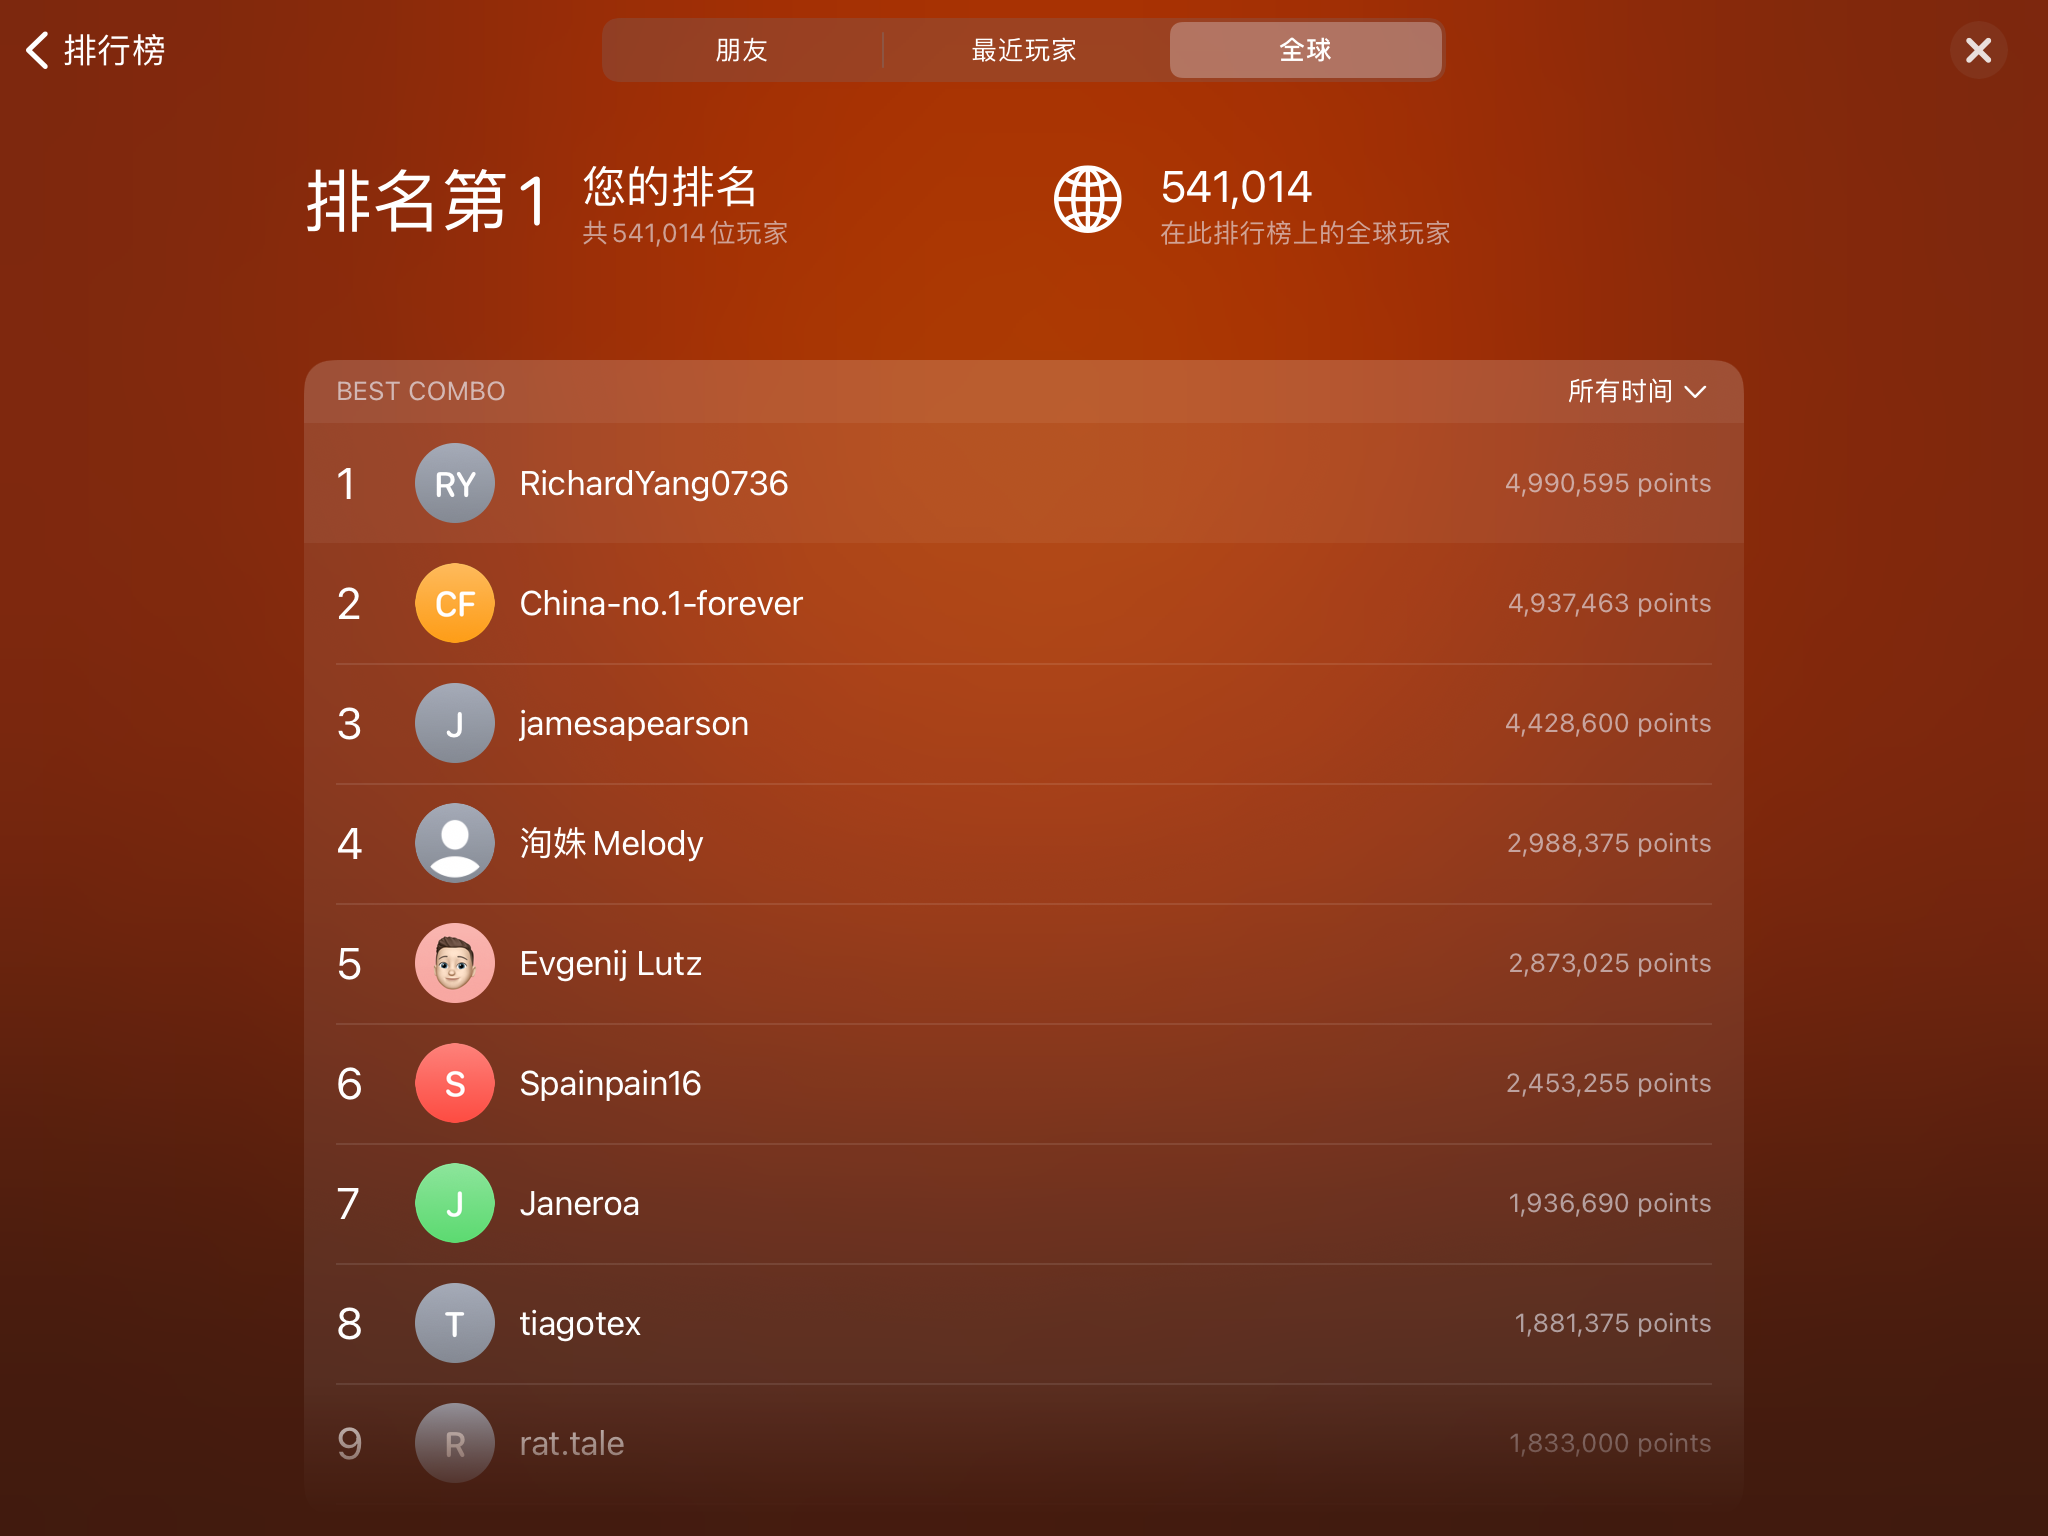Open Evgenij Lutz's memoji avatar
The image size is (2048, 1536).
[455, 963]
